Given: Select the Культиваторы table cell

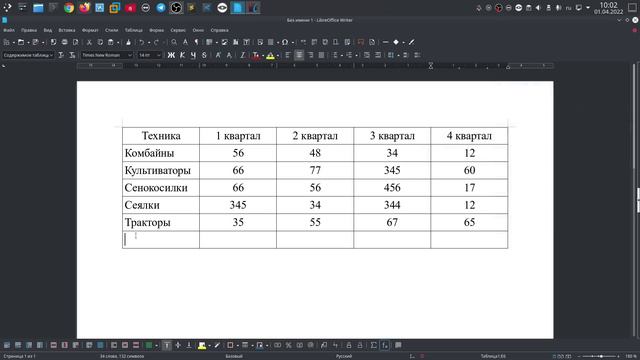Looking at the screenshot, I should (161, 170).
